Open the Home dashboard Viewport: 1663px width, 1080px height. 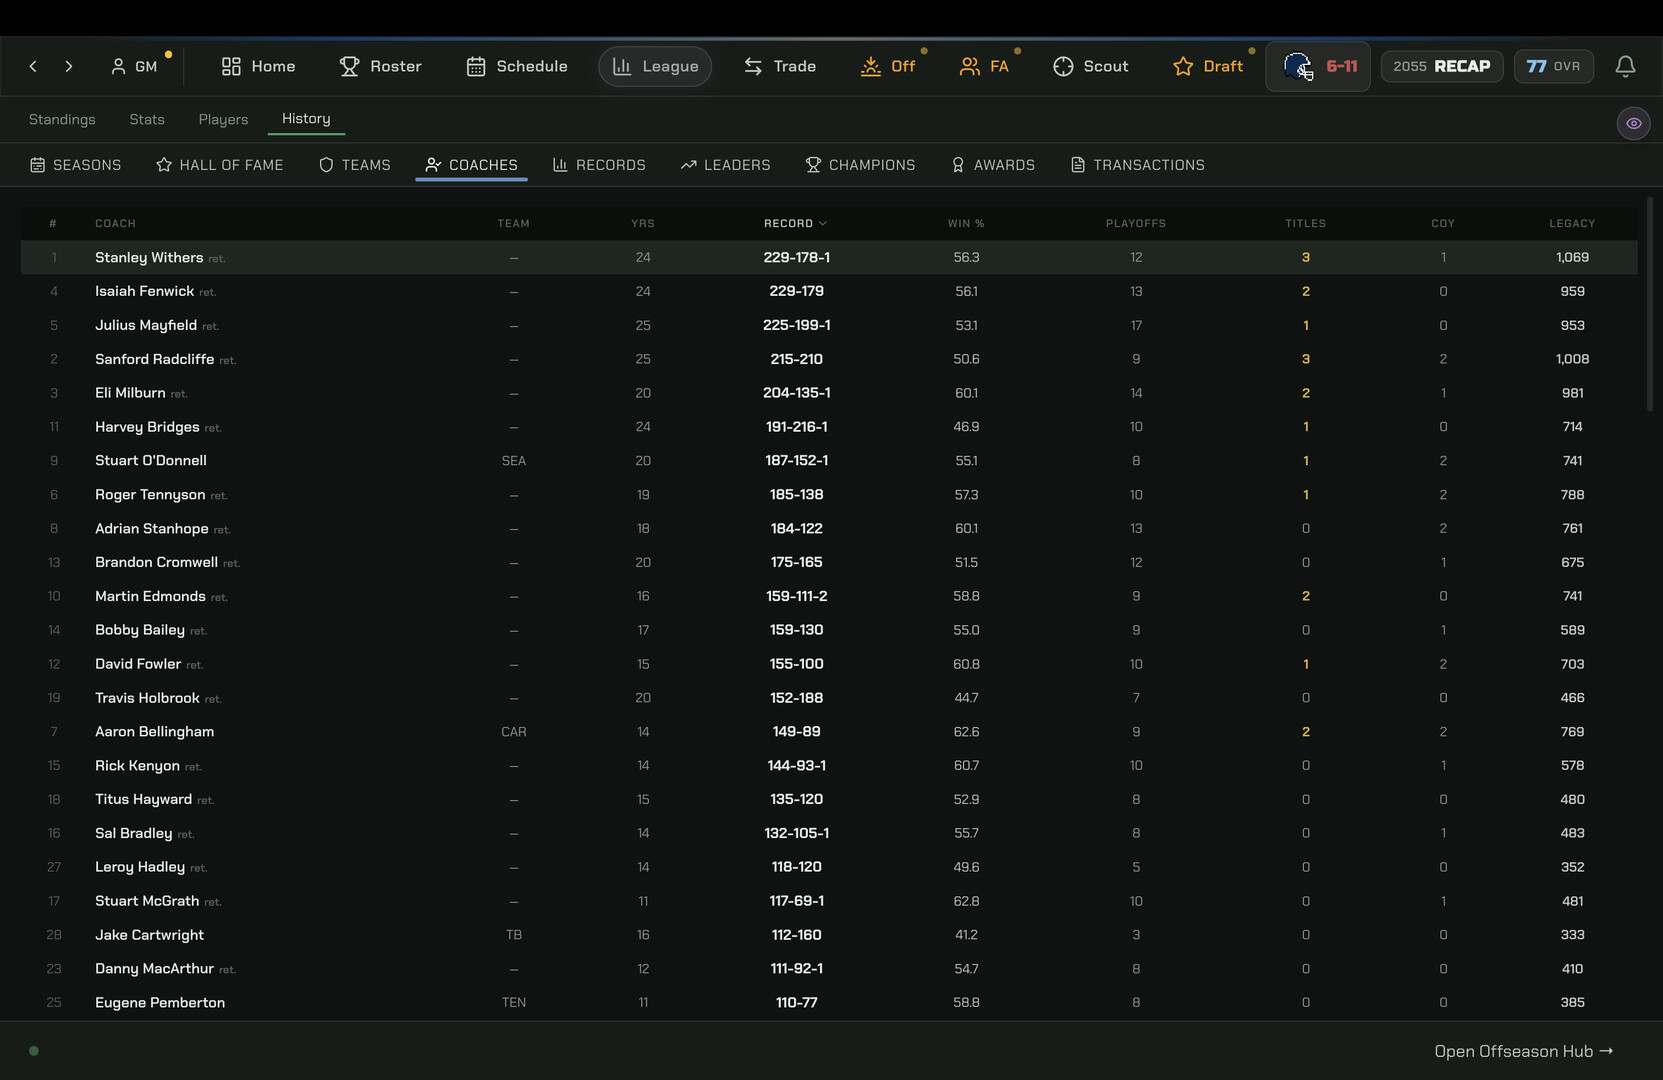coord(258,66)
